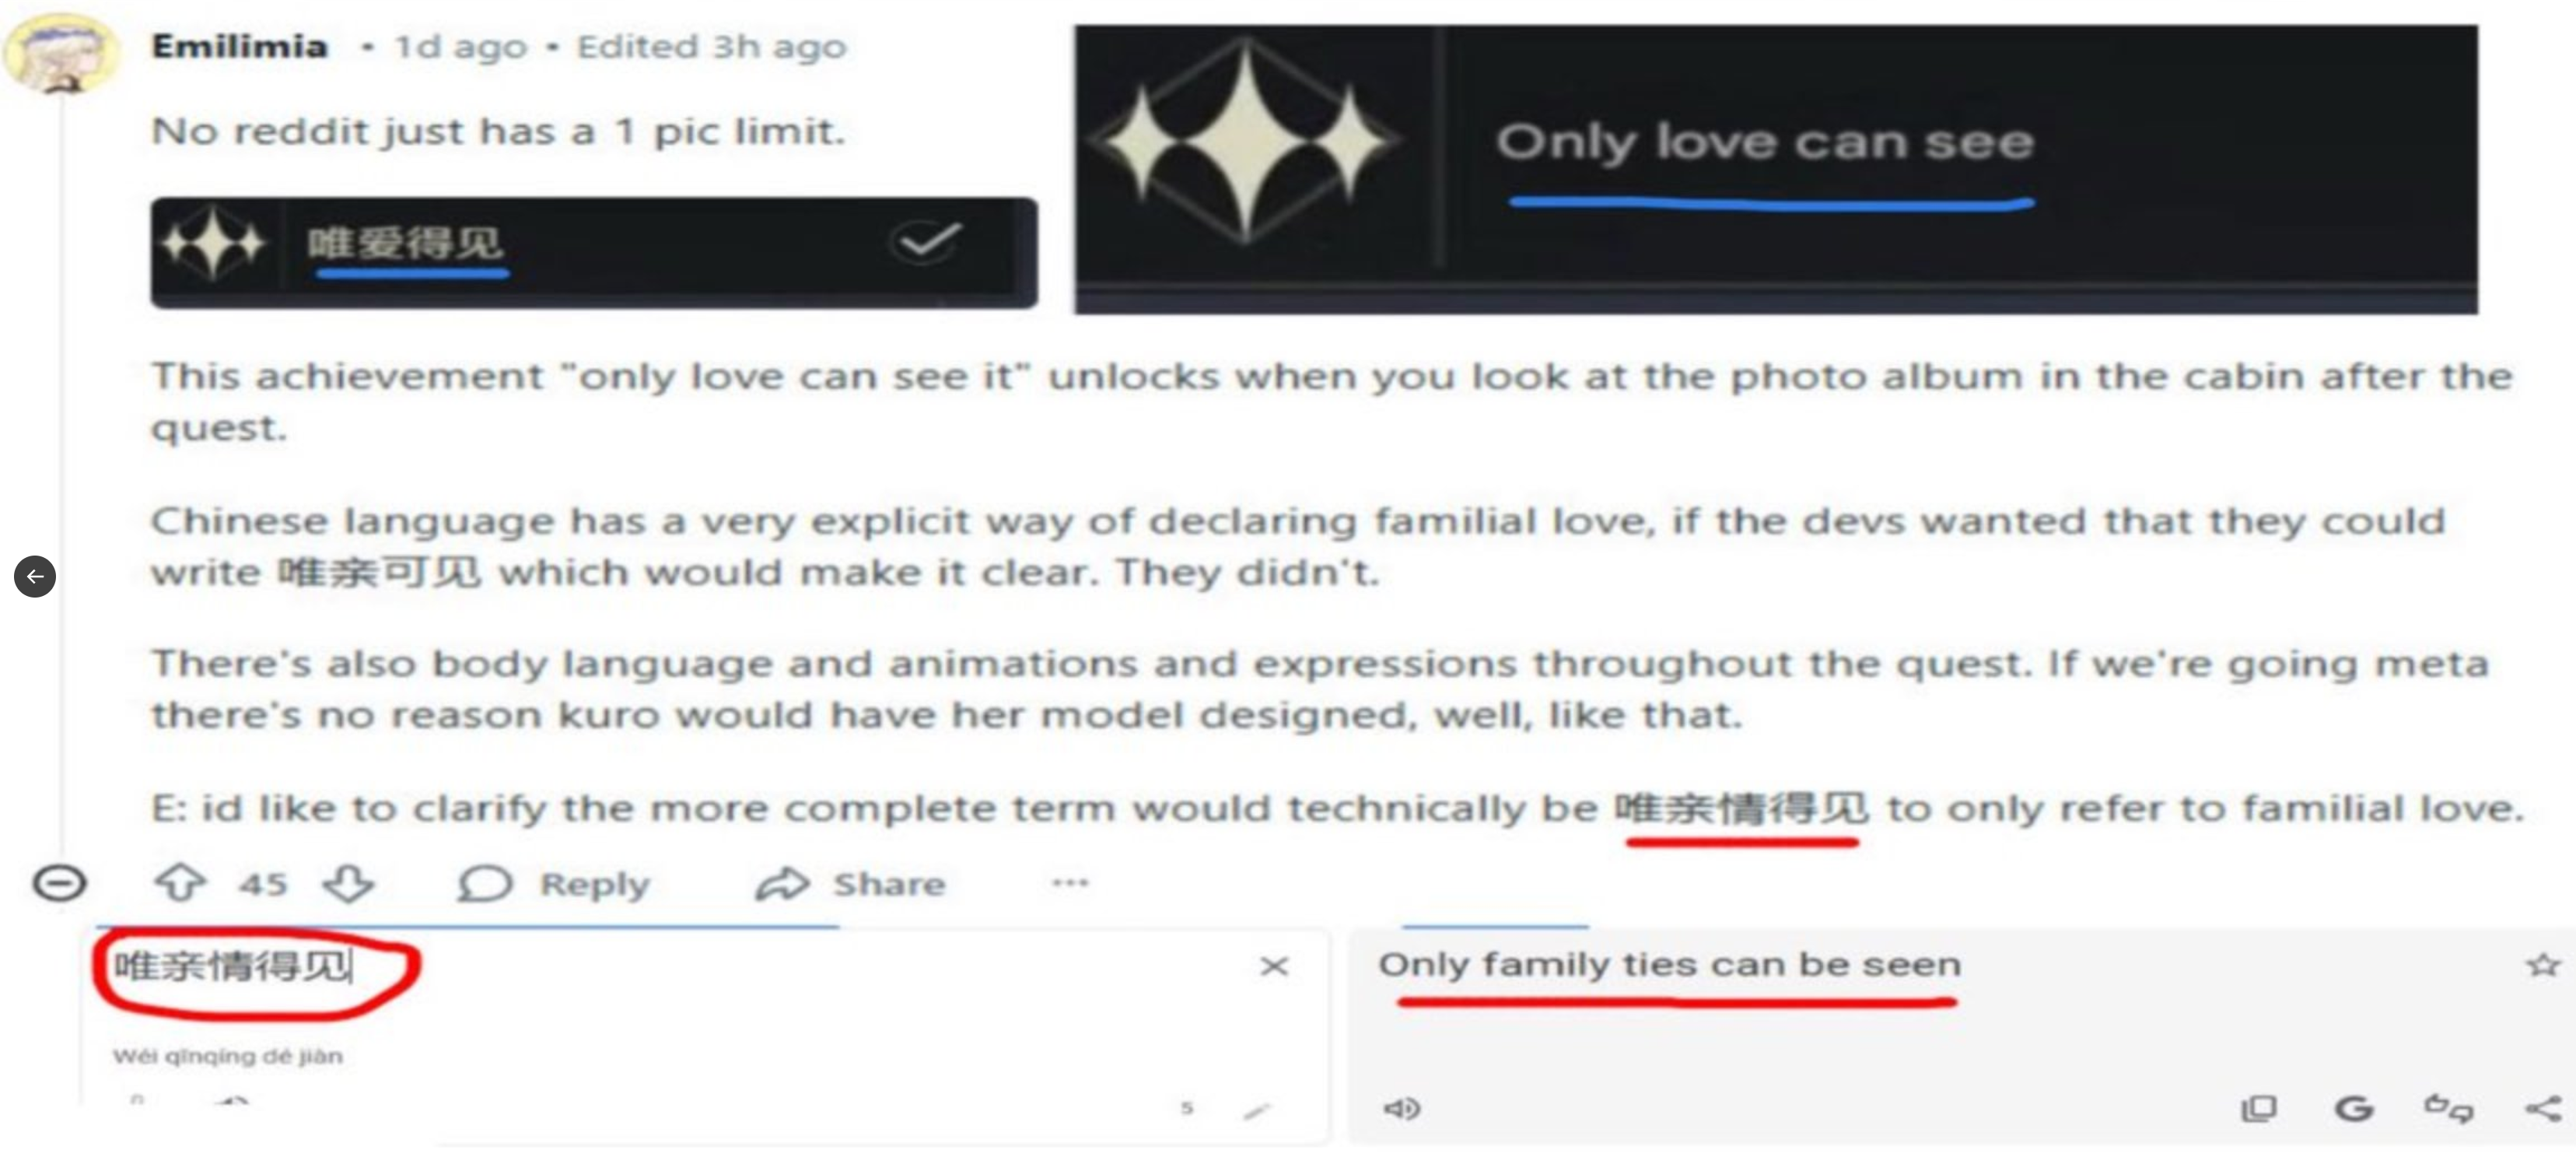
Task: Open the 'Only love can see' image
Action: click(x=1776, y=170)
